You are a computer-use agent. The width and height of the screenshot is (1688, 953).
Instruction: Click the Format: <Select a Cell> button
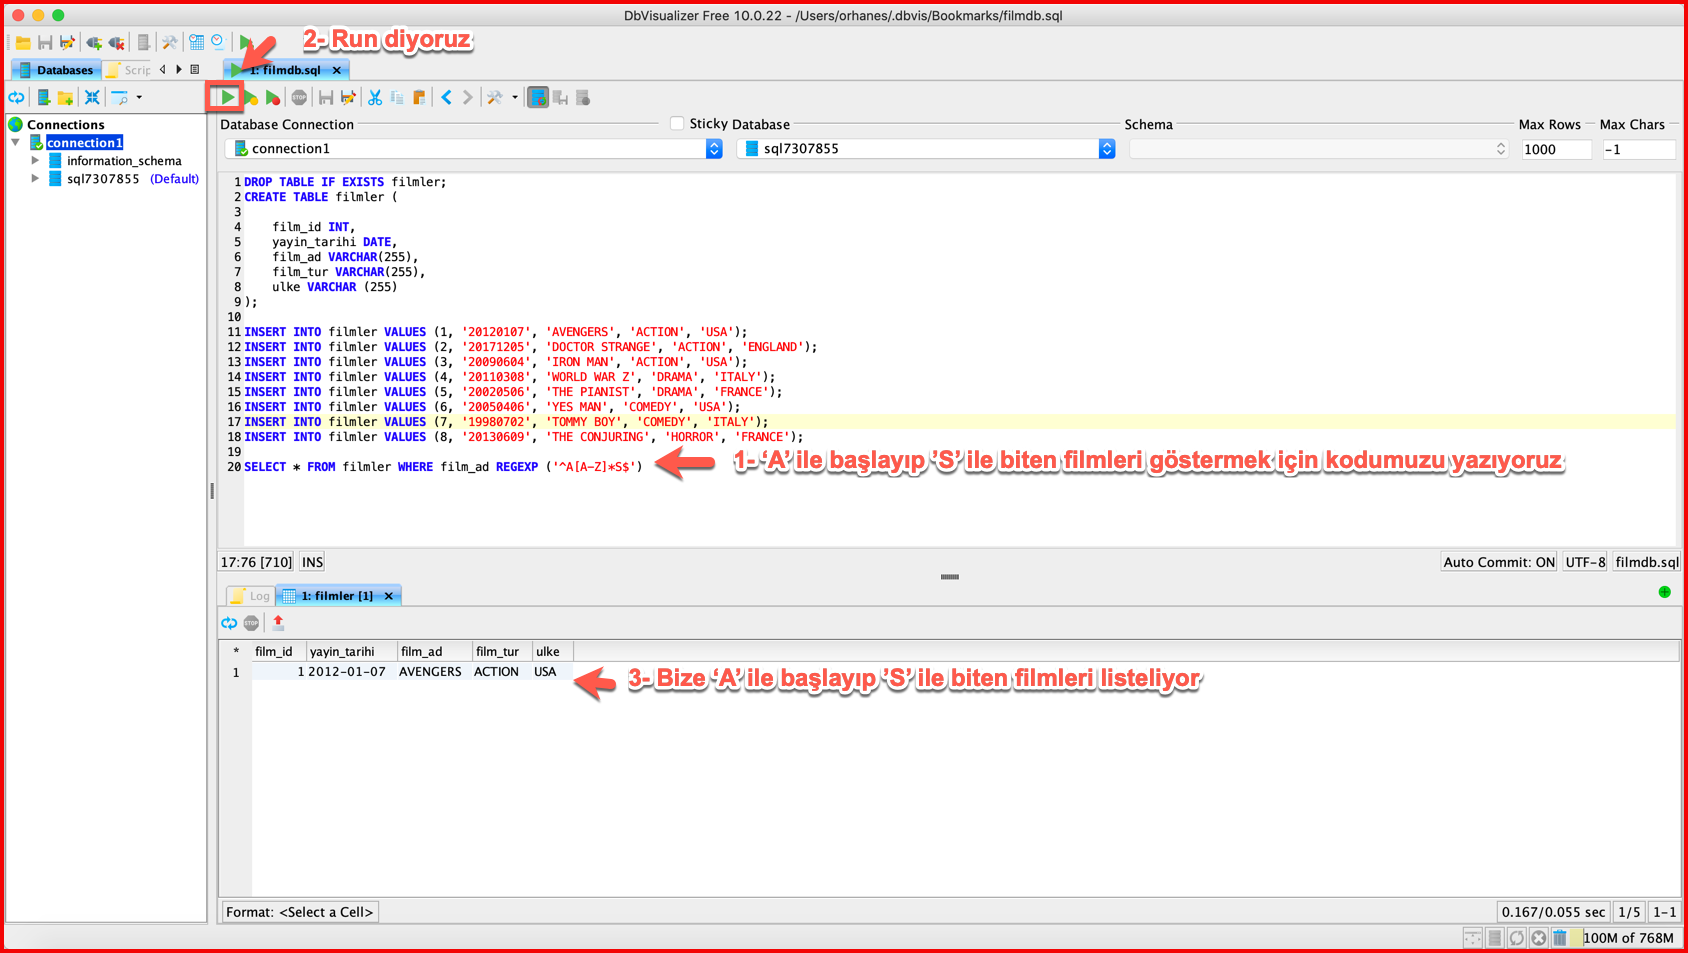click(300, 912)
